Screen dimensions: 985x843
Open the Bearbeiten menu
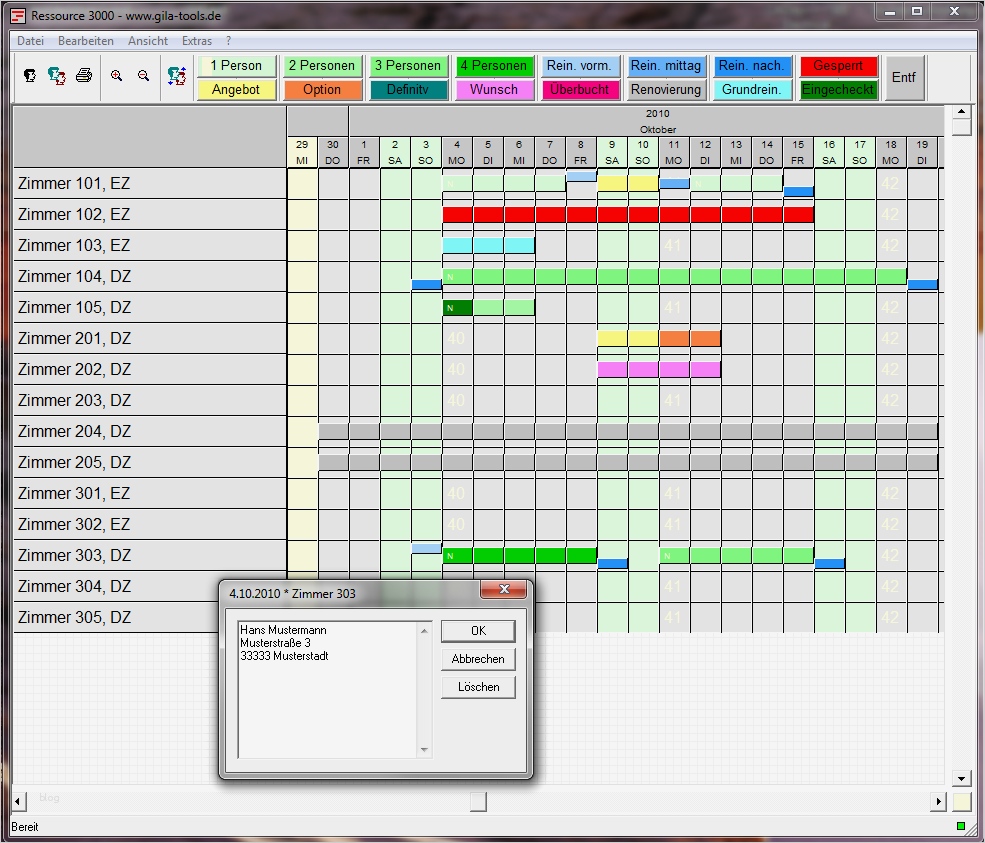pyautogui.click(x=85, y=41)
